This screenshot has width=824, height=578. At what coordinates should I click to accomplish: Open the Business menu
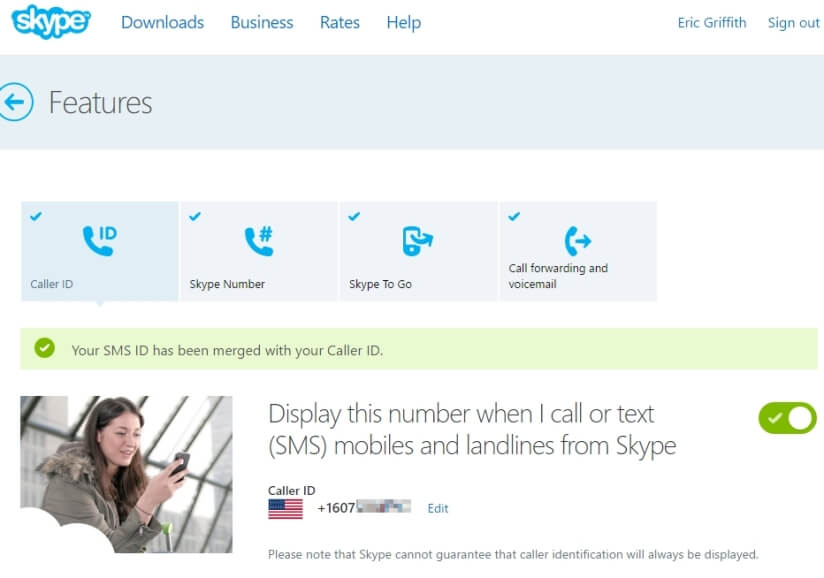coord(261,22)
